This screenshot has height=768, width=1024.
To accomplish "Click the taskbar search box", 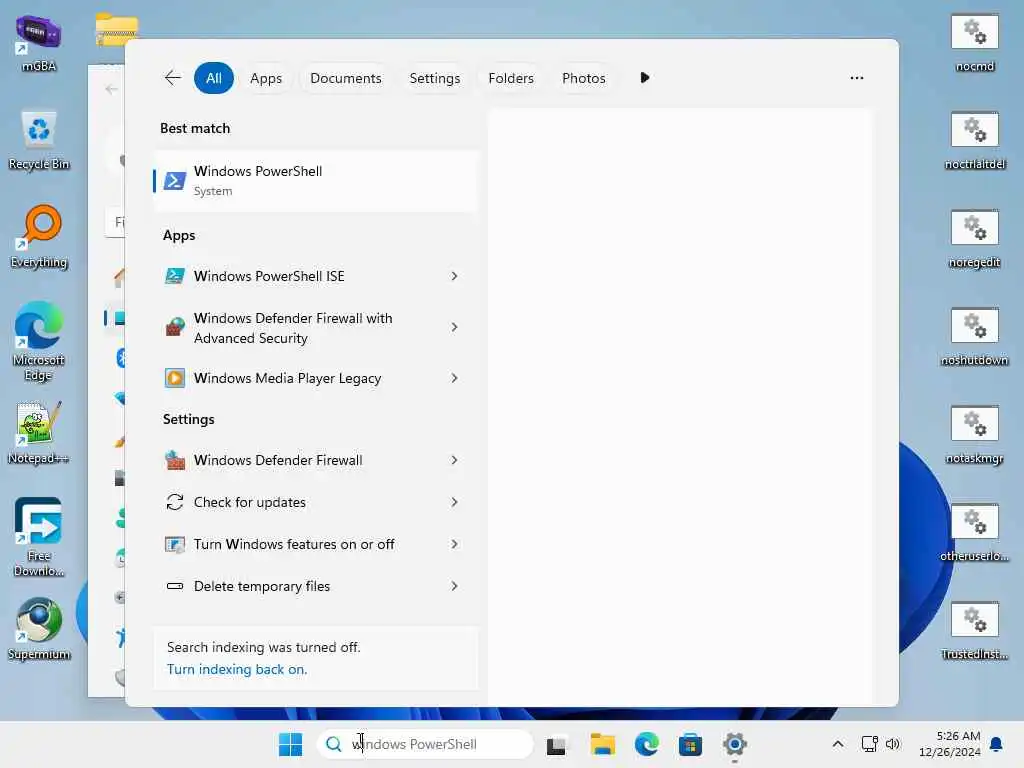I will (x=425, y=744).
